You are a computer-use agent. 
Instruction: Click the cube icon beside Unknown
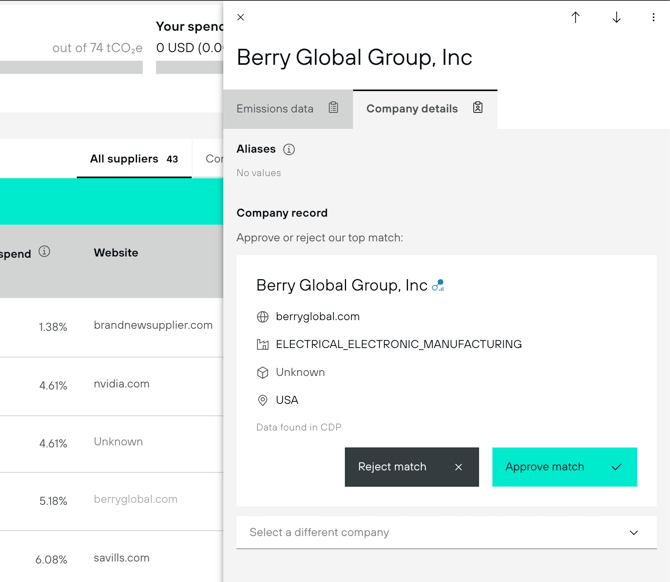coord(262,373)
